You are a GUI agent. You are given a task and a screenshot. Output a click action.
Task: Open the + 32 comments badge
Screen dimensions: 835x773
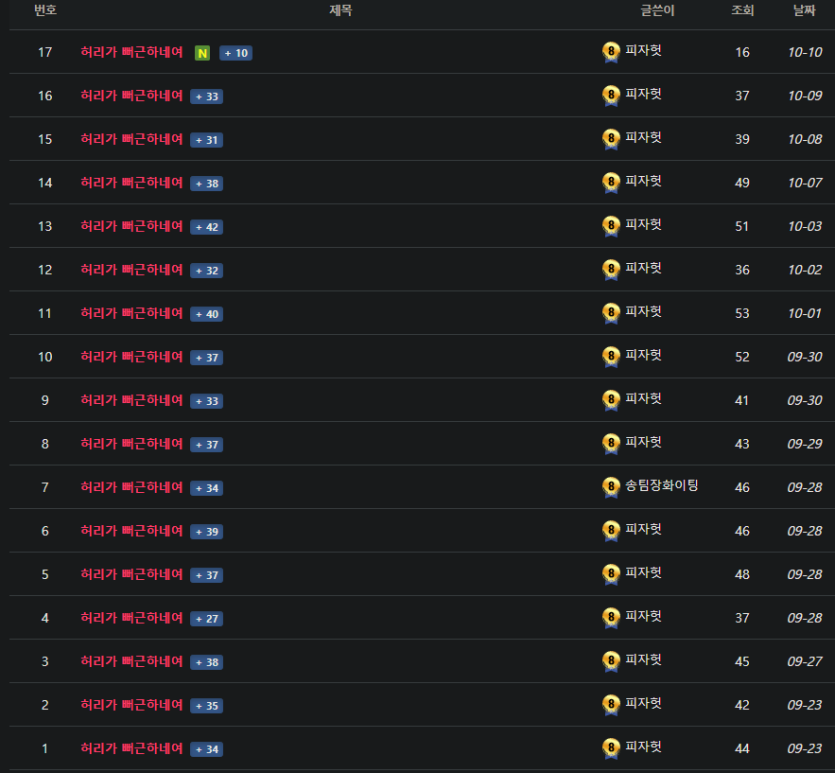click(x=207, y=270)
